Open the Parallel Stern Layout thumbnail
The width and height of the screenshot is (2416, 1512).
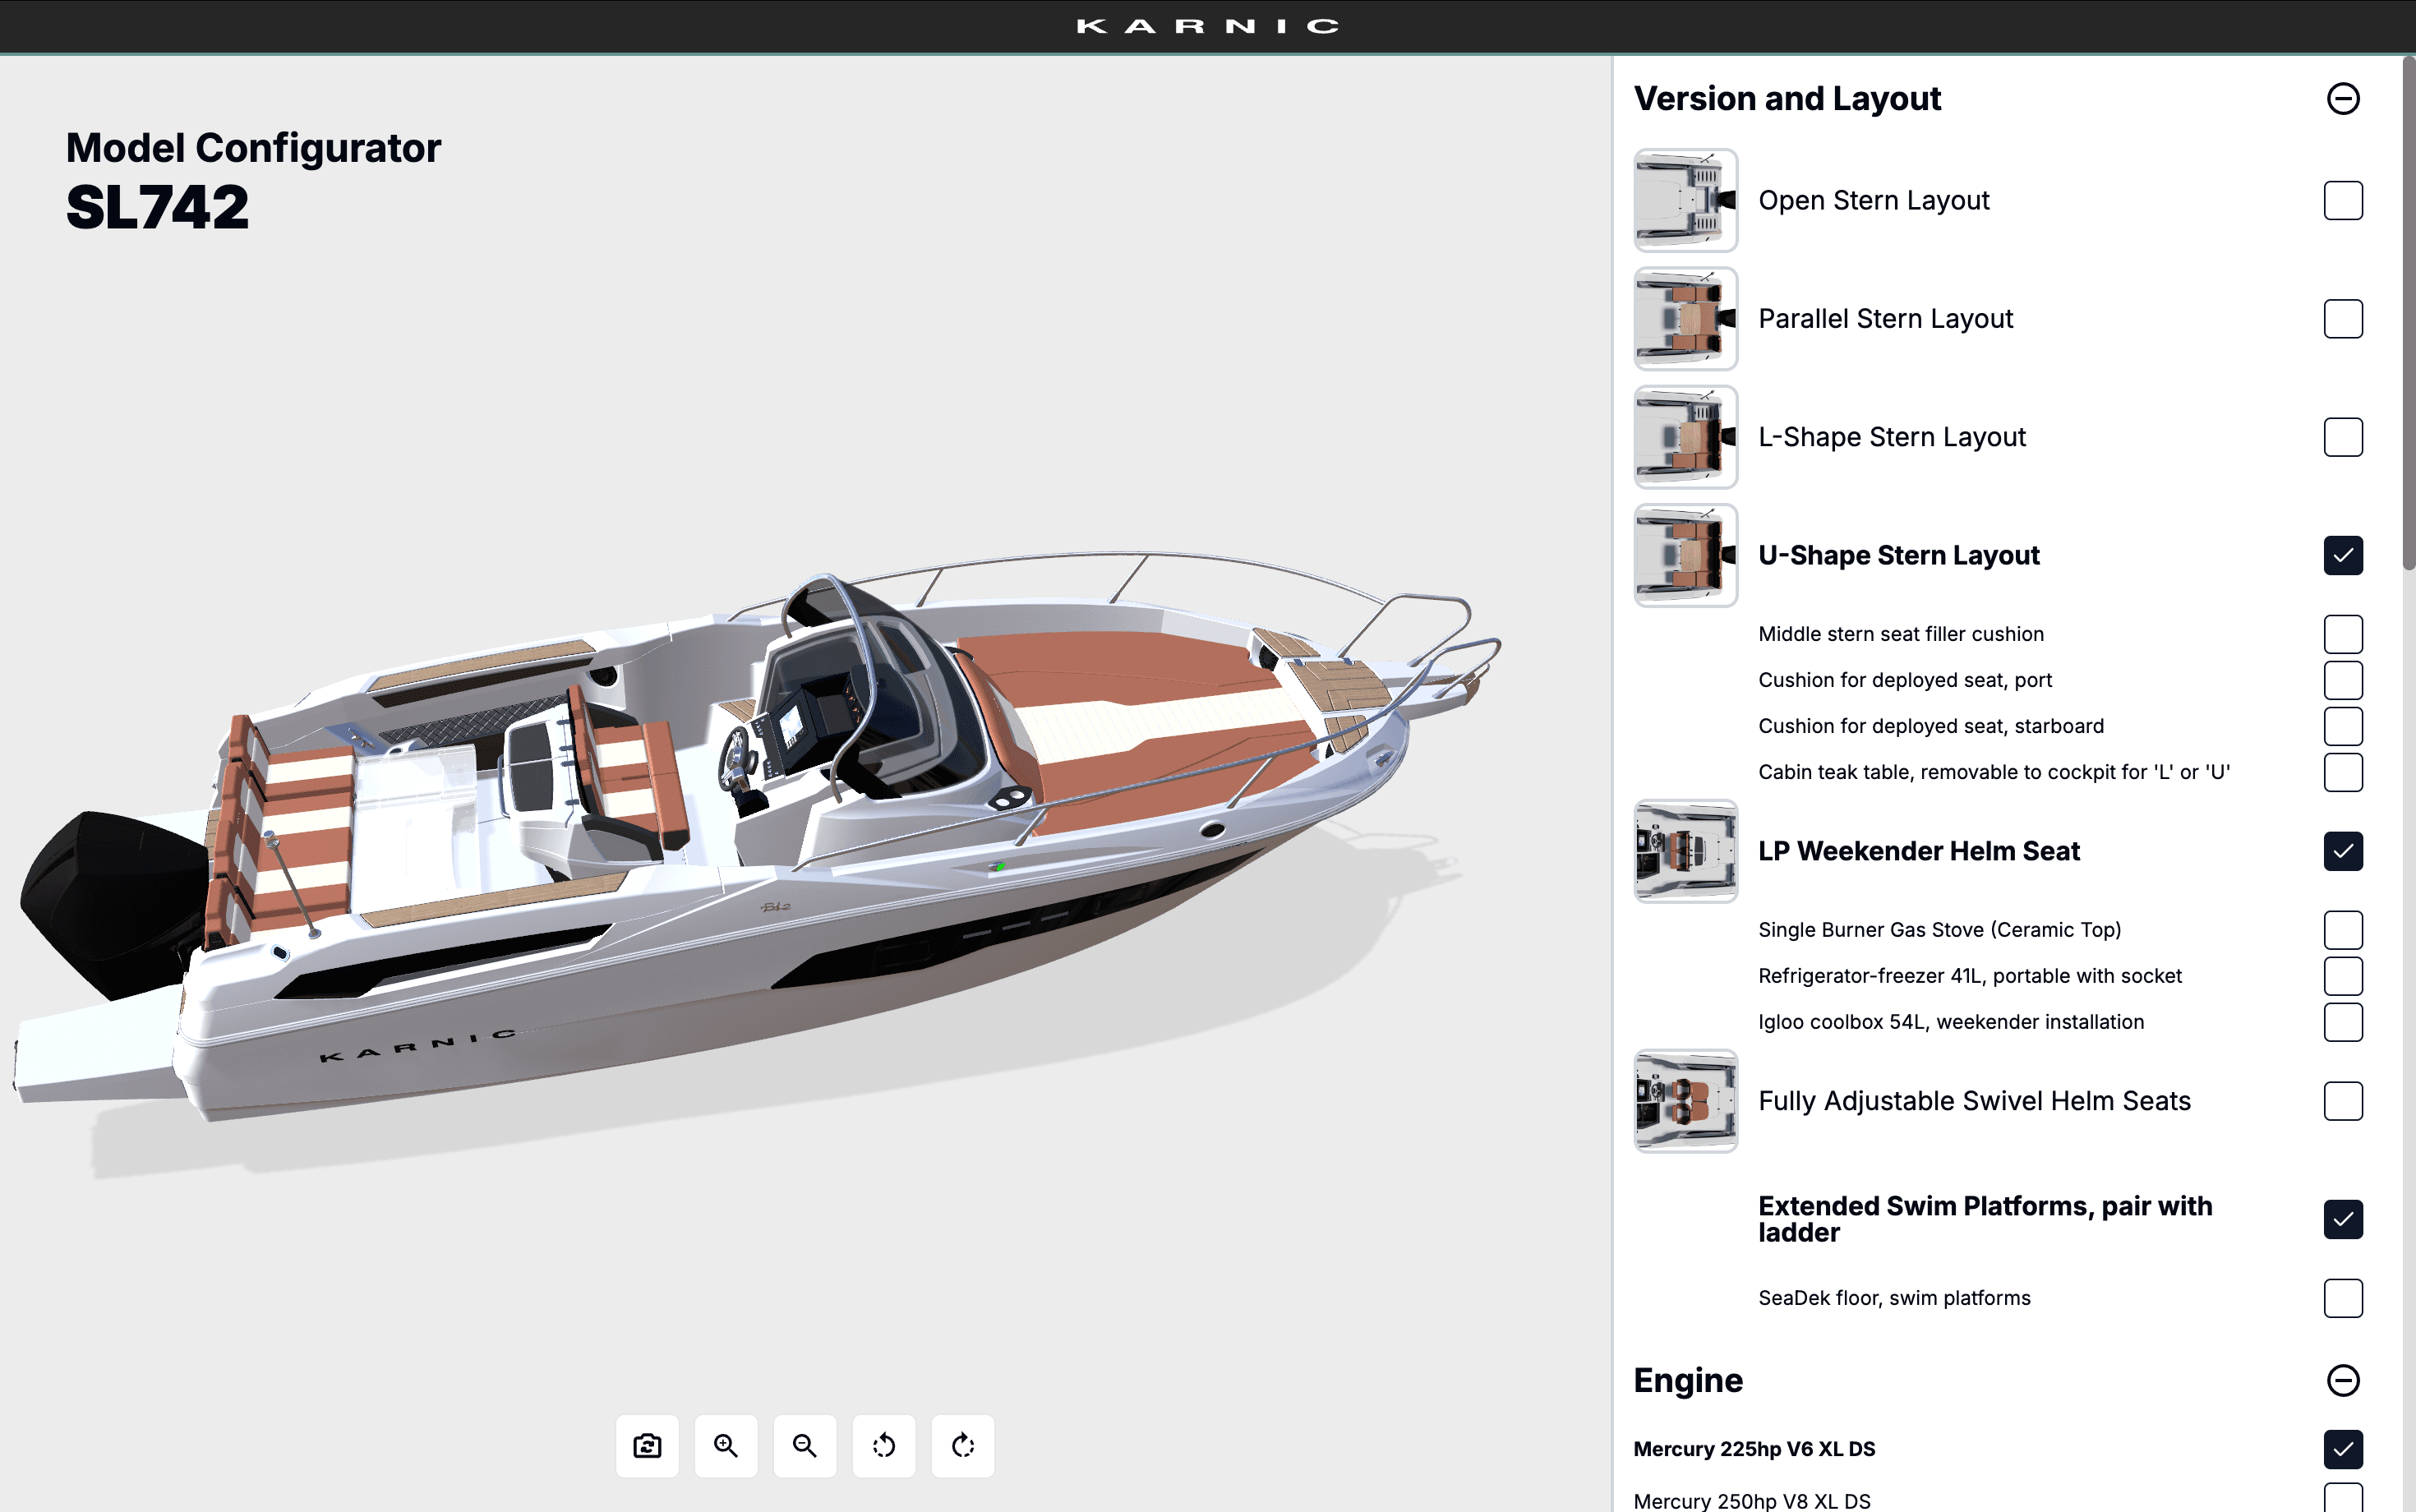click(1686, 319)
